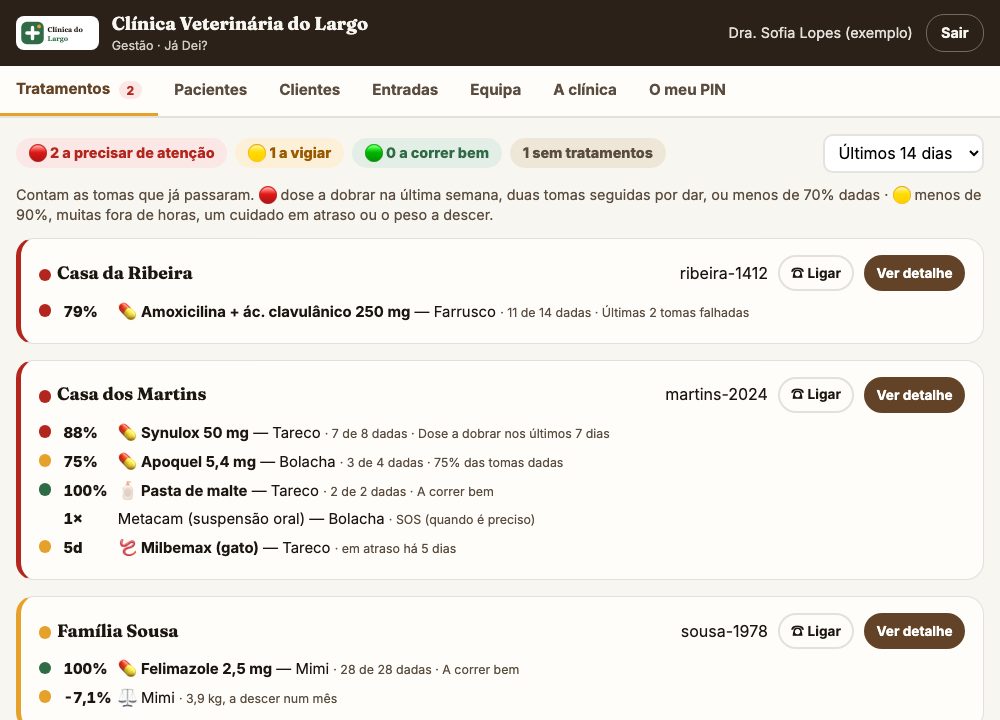The height and width of the screenshot is (720, 1000).
Task: Click 'Dose a dobrar nos últimos 7 dias'
Action: (513, 434)
